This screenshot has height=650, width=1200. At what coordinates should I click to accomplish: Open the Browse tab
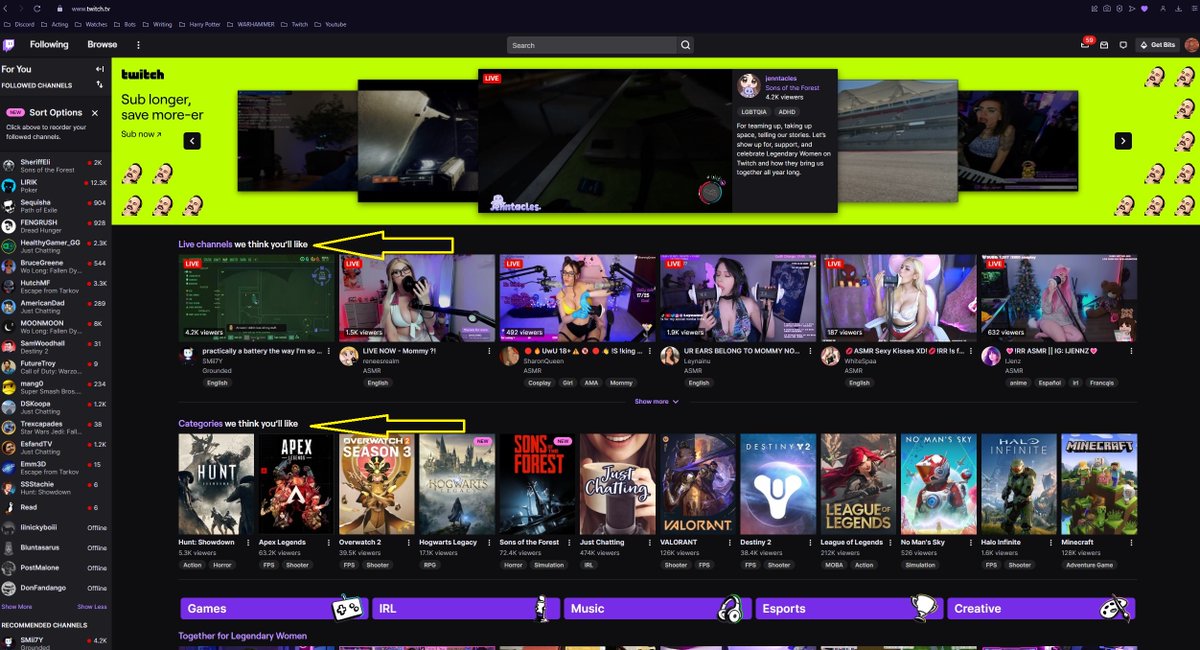point(102,45)
